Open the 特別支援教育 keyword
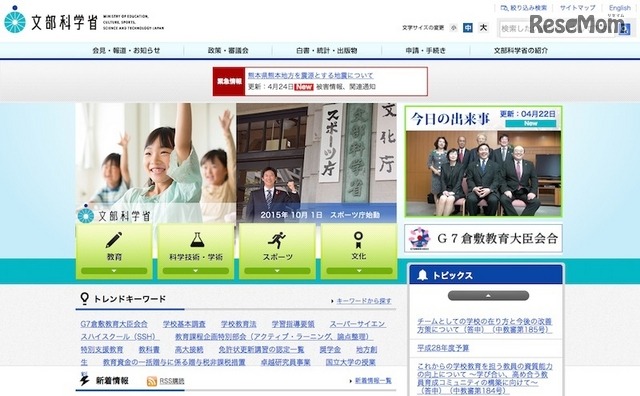 click(102, 350)
